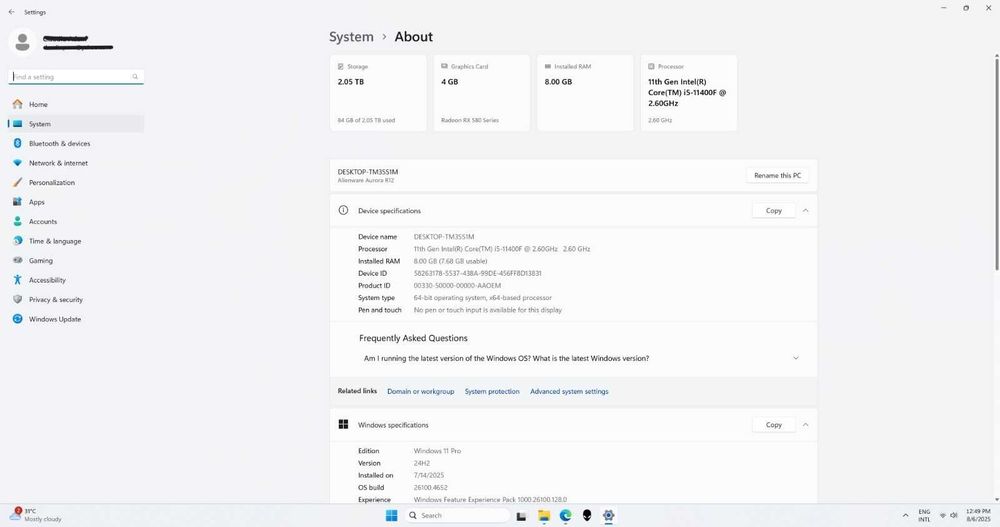This screenshot has width=1000, height=527.
Task: Open Apps settings
Action: coord(76,202)
